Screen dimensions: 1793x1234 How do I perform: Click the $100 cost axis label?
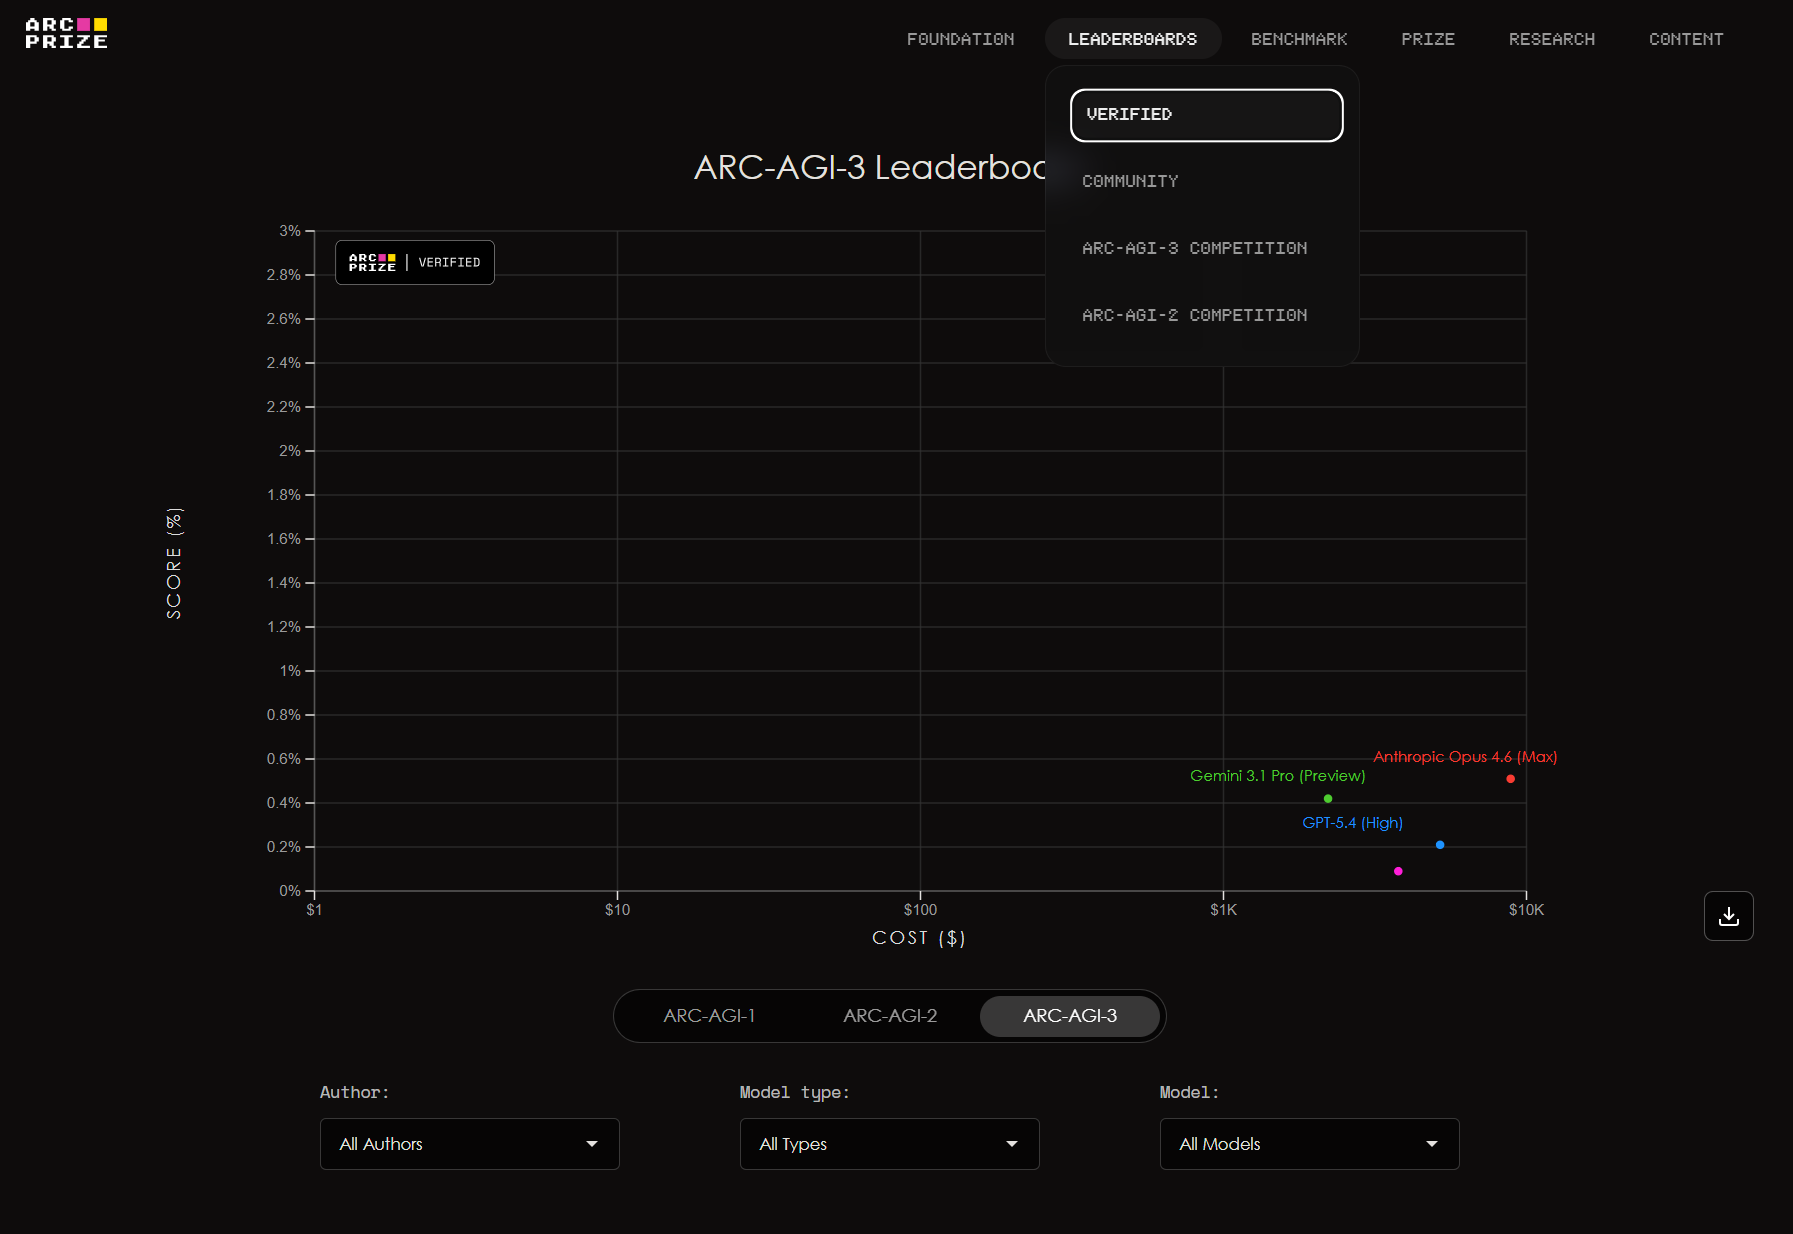click(920, 910)
